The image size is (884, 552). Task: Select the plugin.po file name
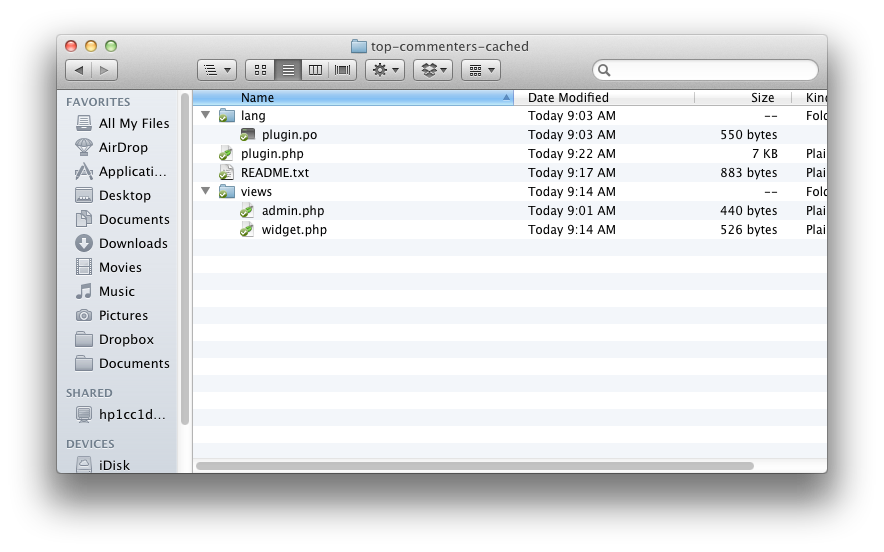pyautogui.click(x=289, y=135)
